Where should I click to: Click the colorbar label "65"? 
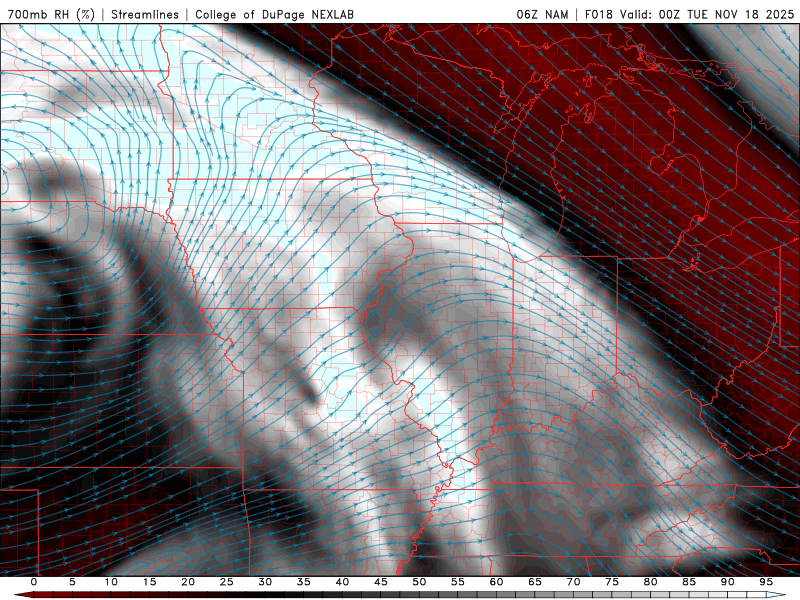[535, 582]
